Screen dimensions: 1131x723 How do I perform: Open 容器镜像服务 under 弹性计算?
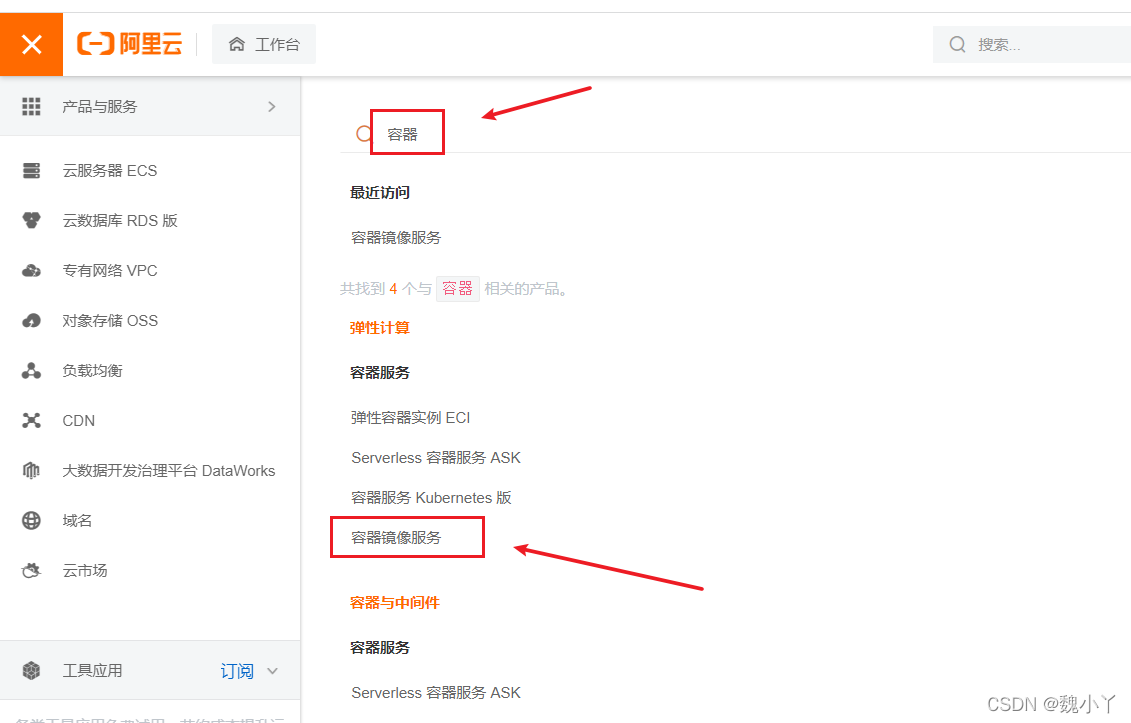(396, 538)
